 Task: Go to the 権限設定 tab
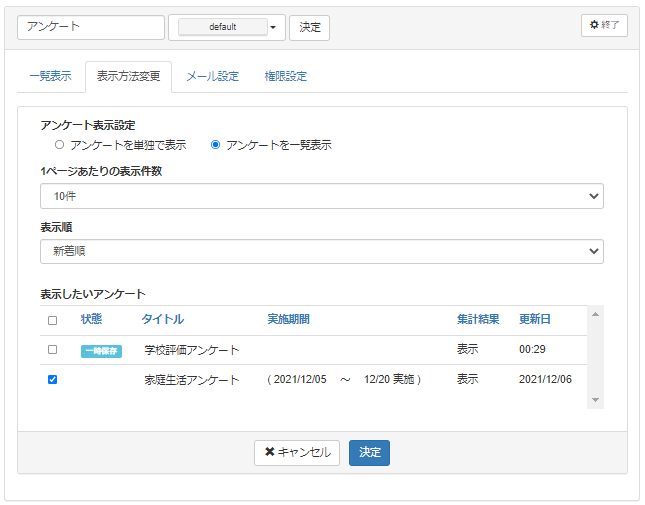click(x=285, y=76)
